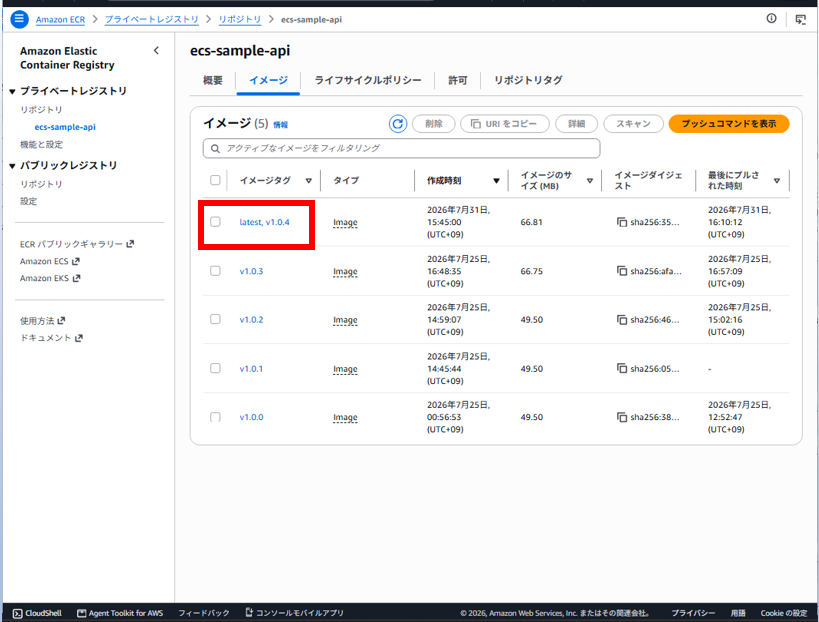Open 機能と設定 in the sidebar
Viewport: 819px width, 622px height.
pos(41,145)
